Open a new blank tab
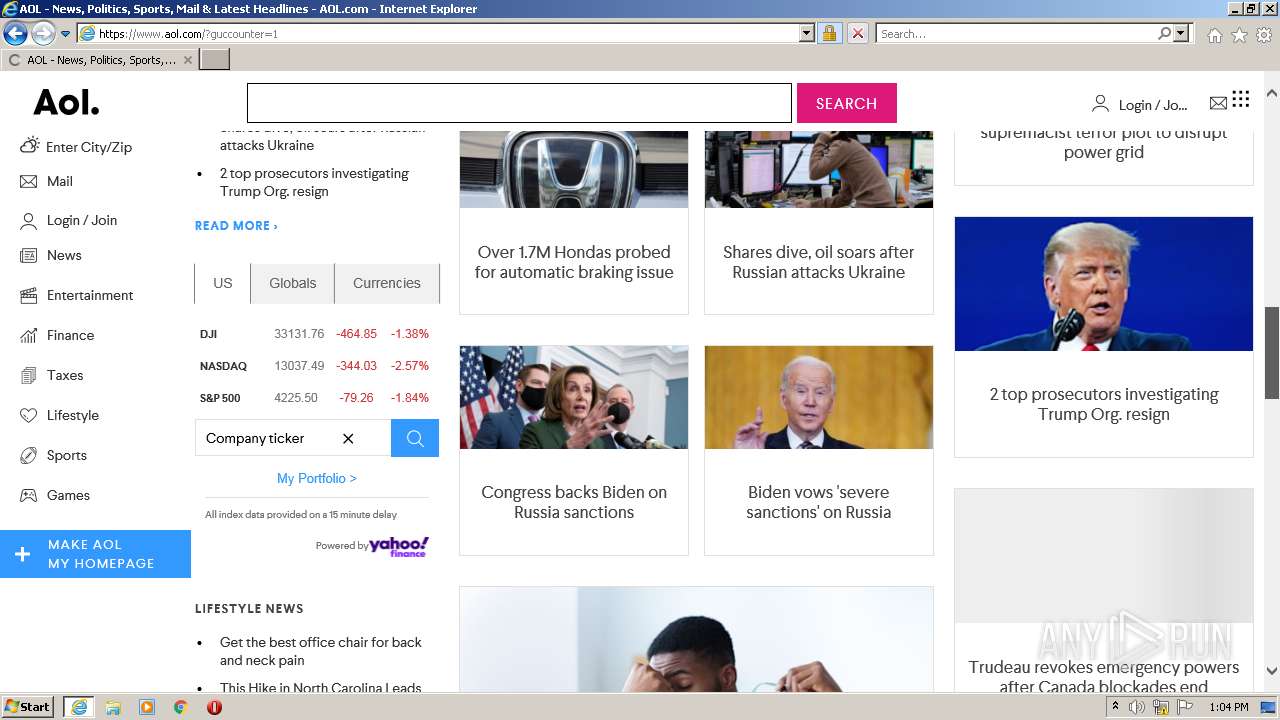 [215, 60]
